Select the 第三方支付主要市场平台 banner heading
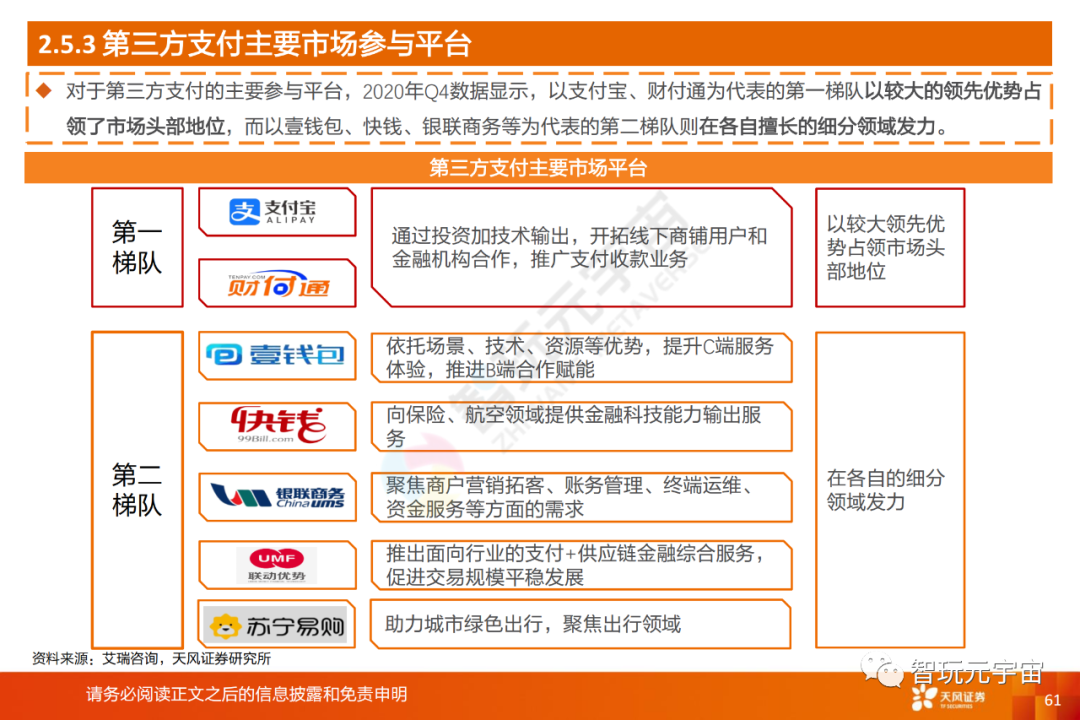Screen dimensions: 1080x720 tap(538, 167)
